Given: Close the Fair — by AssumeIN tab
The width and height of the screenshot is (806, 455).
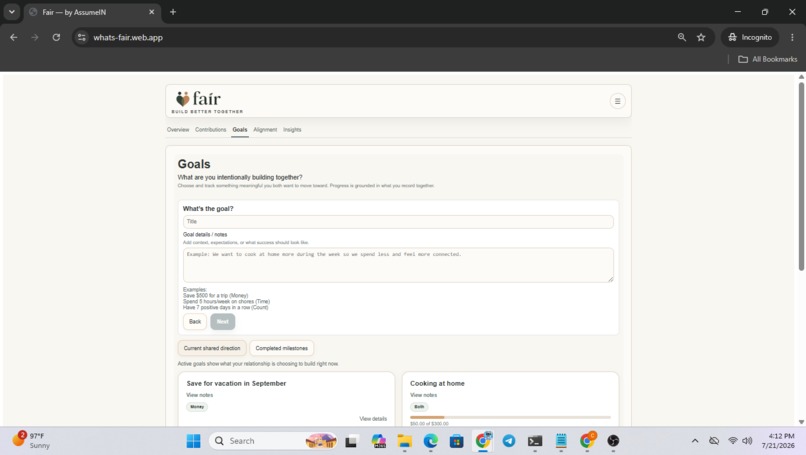Looking at the screenshot, I should [x=152, y=12].
